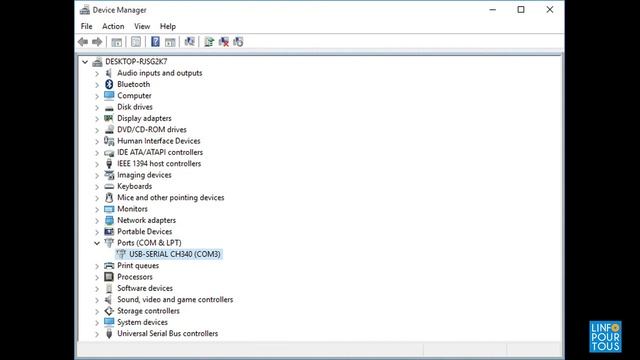Click the Universal Serial Bus controllers icon

[x=109, y=333]
